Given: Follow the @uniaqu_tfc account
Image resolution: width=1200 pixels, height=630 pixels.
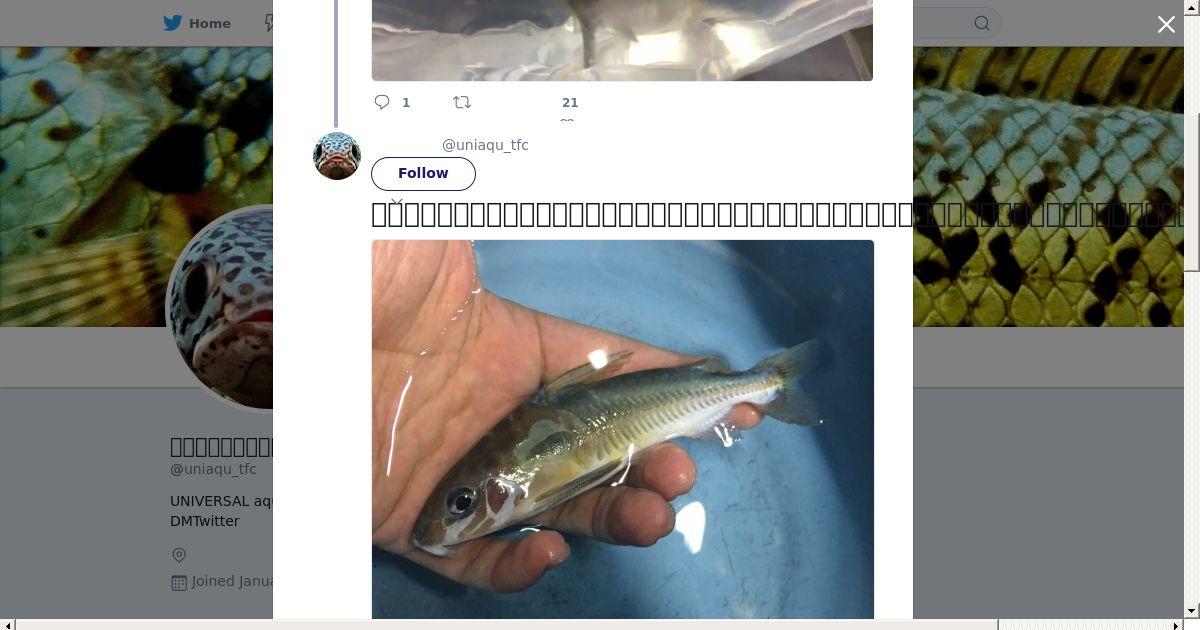Looking at the screenshot, I should click(423, 173).
